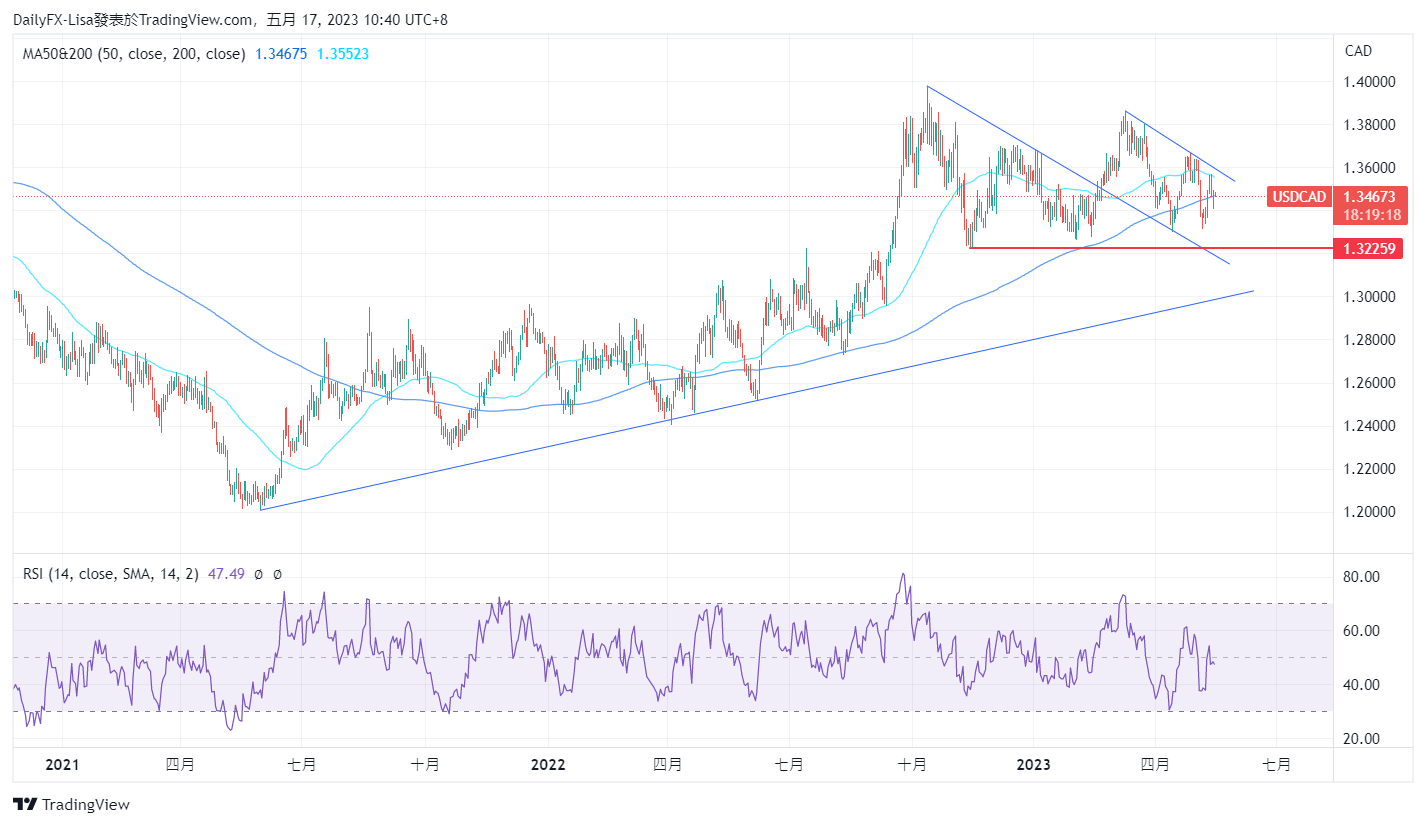1426x826 pixels.
Task: Select the red 1.32259 price level label
Action: (1370, 247)
